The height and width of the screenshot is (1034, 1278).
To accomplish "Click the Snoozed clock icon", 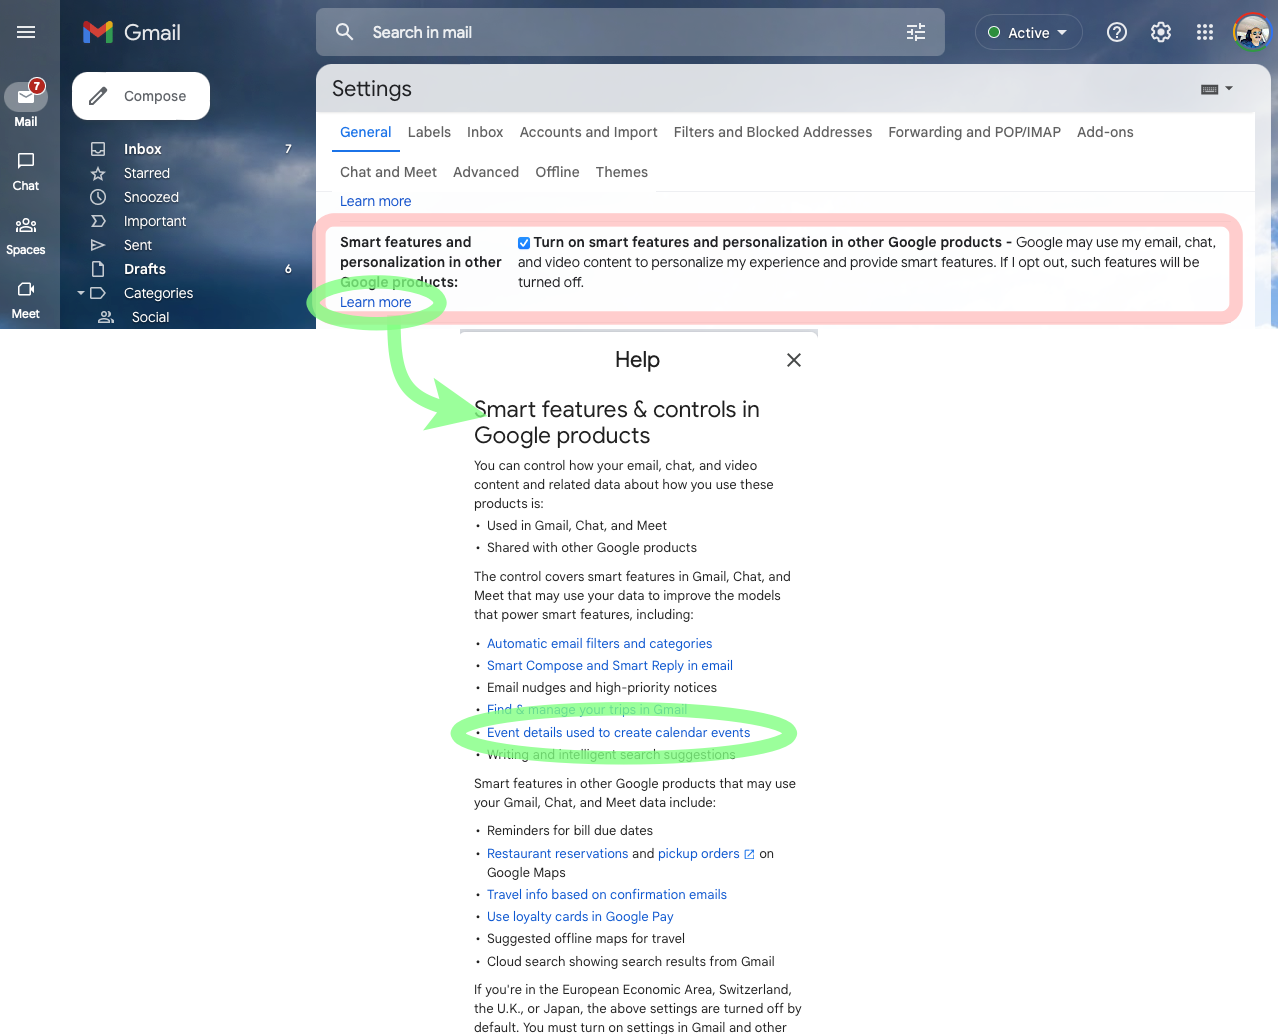I will 98,197.
